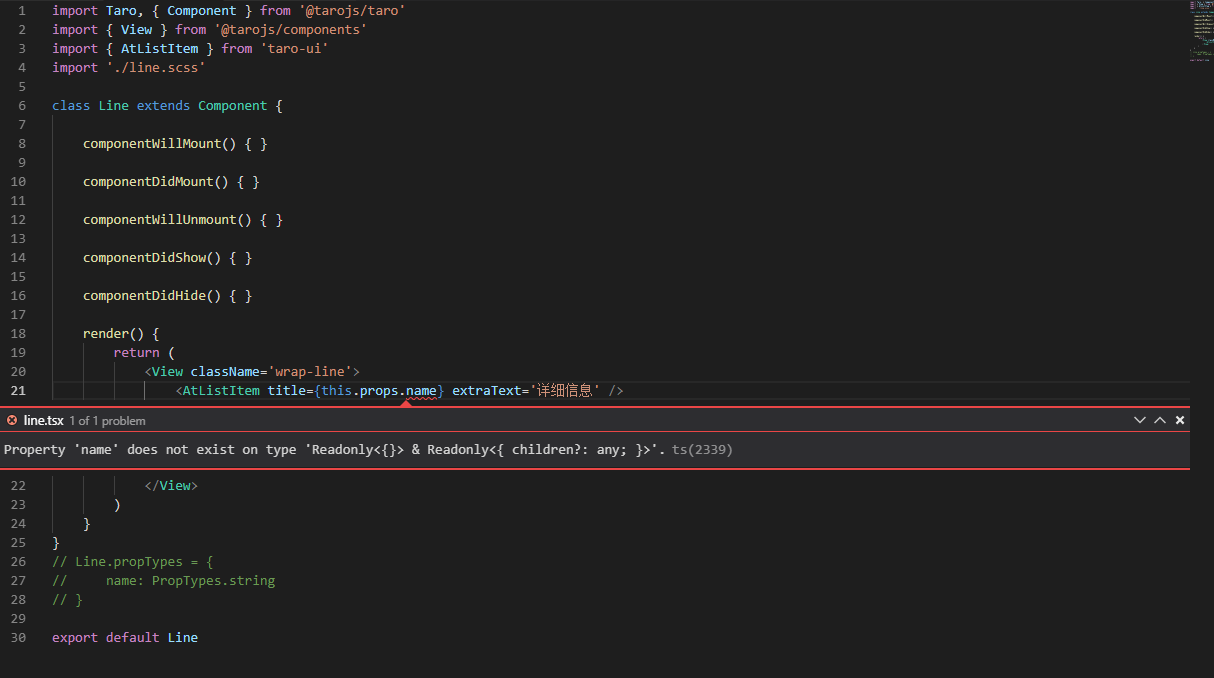Viewport: 1214px width, 678px height.
Task: Click the ts(2339) error code
Action: click(x=702, y=450)
